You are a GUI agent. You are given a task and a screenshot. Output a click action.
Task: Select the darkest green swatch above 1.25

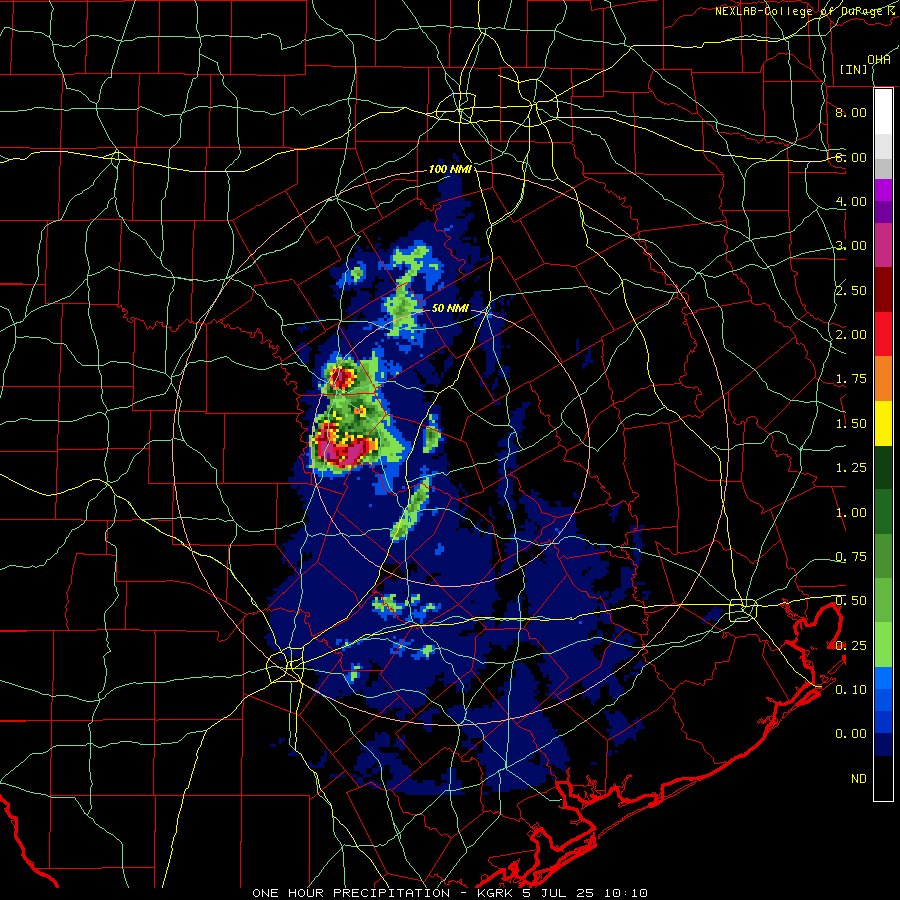pyautogui.click(x=883, y=467)
